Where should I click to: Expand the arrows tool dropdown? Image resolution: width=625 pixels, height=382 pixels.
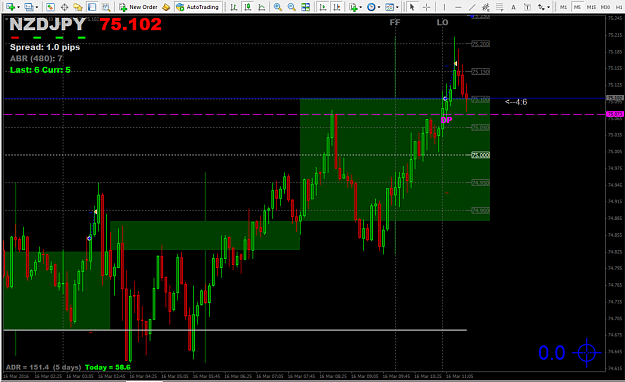pyautogui.click(x=548, y=7)
